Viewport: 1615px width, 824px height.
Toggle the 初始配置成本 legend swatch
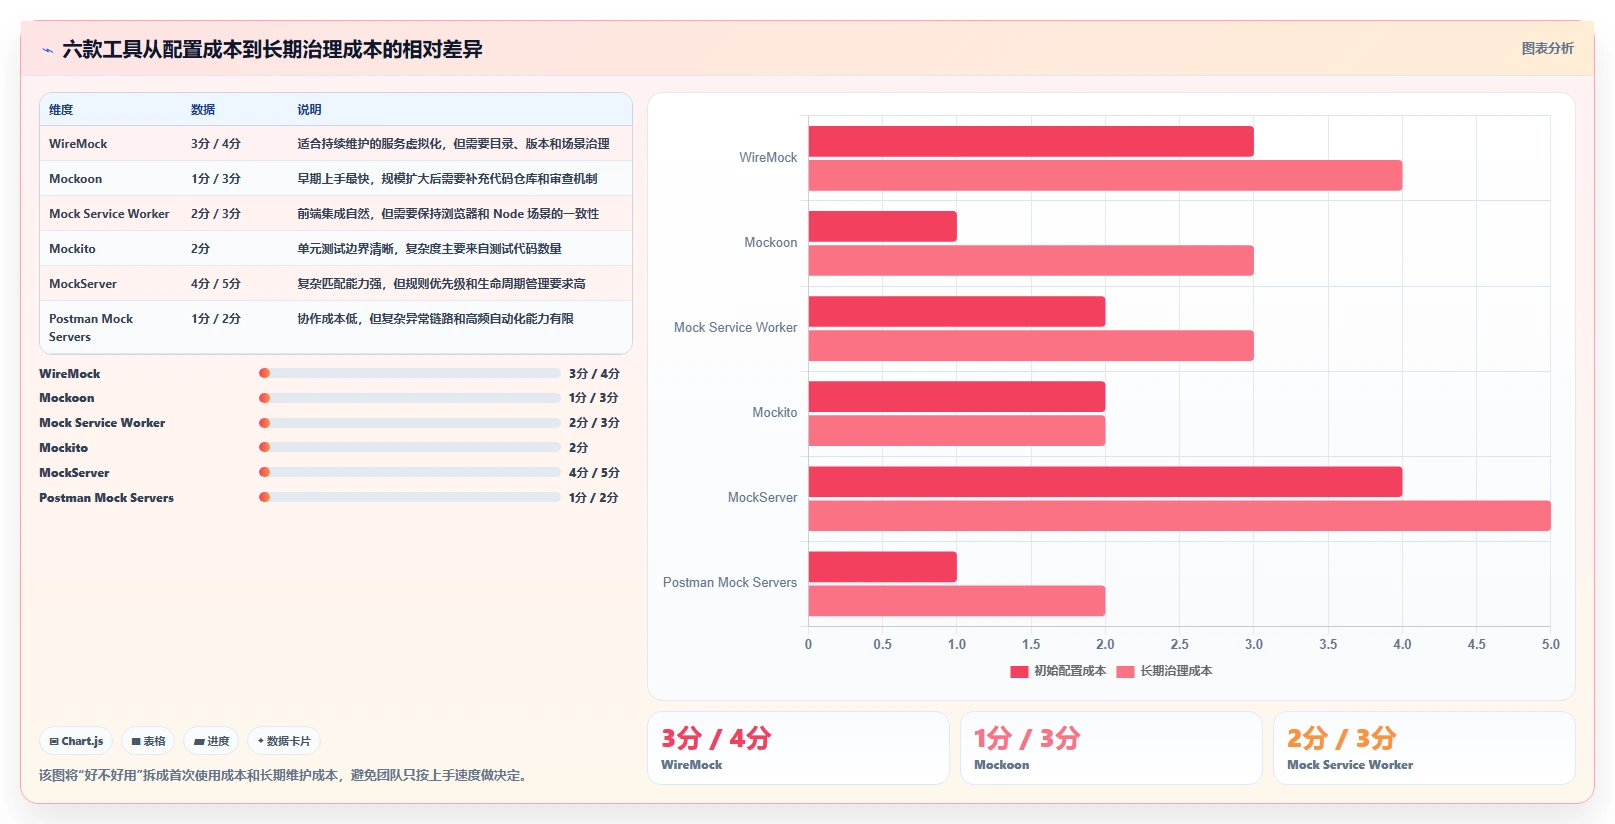[x=1019, y=671]
